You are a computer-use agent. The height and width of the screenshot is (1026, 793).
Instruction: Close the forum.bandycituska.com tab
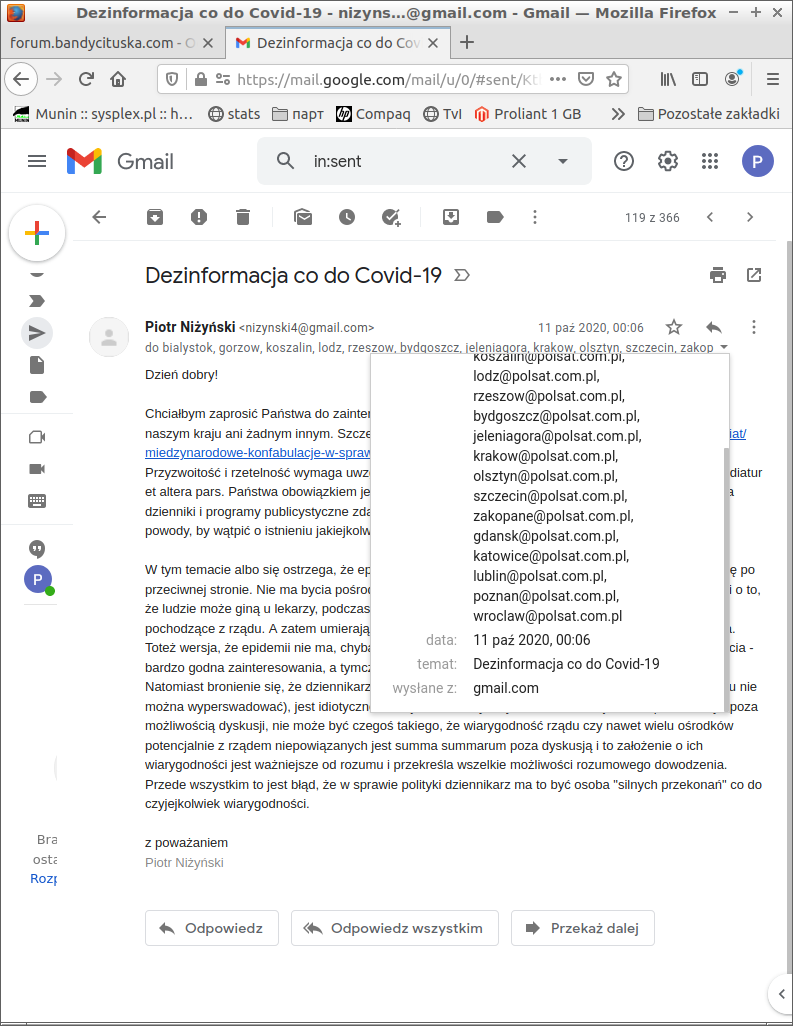coord(208,43)
